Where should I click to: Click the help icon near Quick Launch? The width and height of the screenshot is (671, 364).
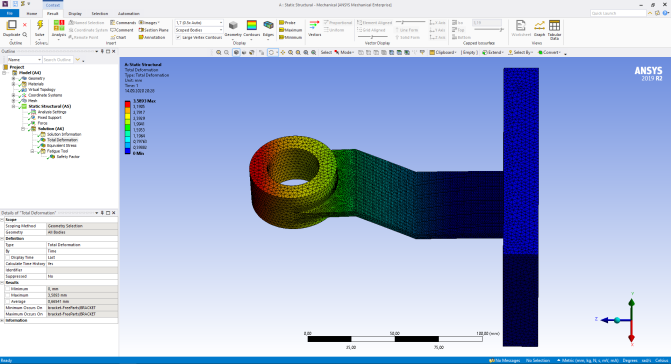[666, 13]
